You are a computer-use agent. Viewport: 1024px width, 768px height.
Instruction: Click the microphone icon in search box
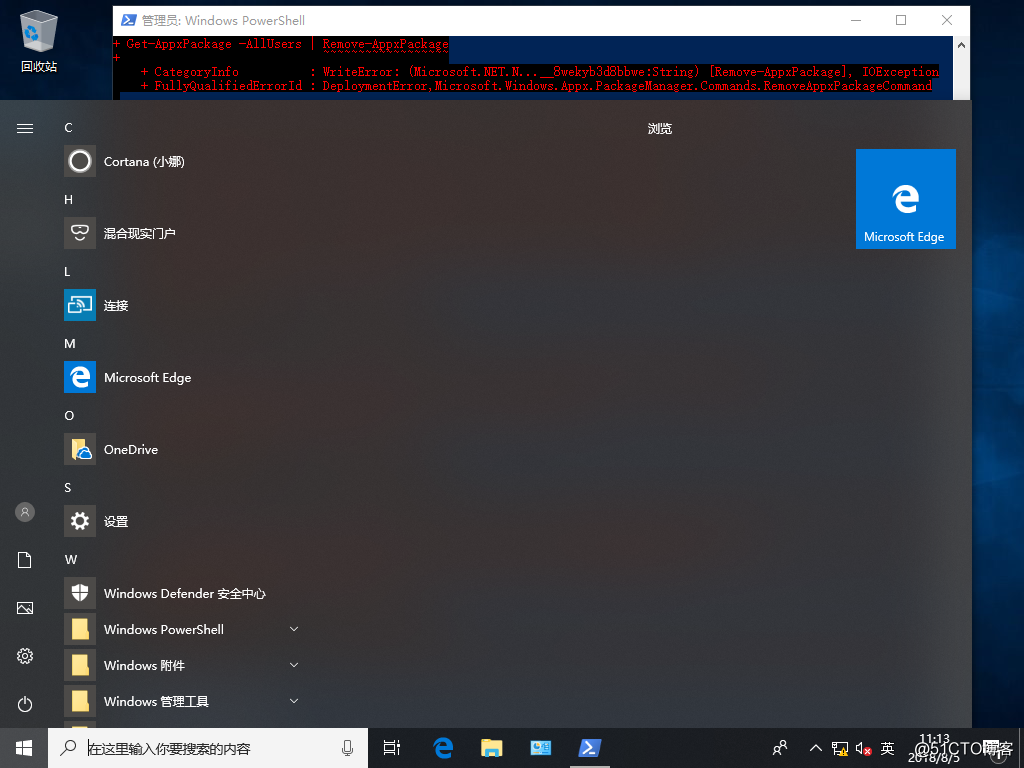[x=347, y=748]
